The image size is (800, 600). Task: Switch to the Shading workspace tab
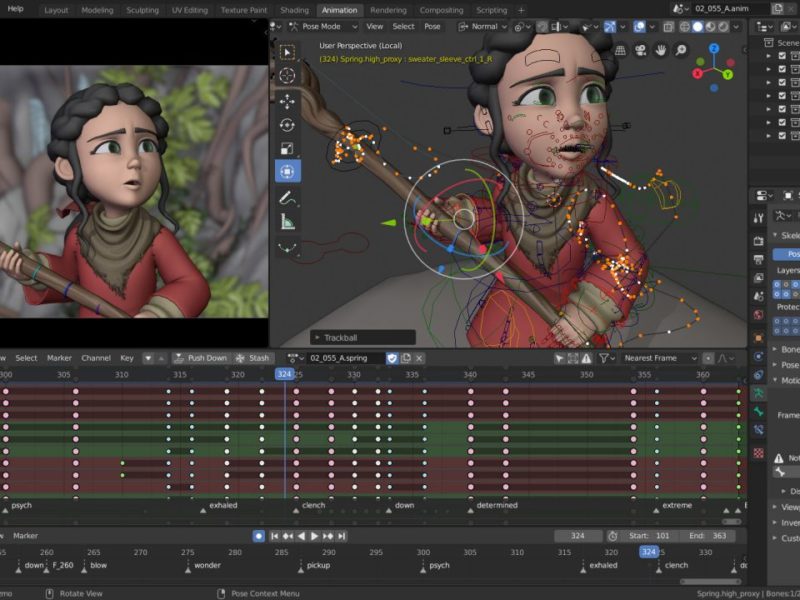pyautogui.click(x=294, y=10)
